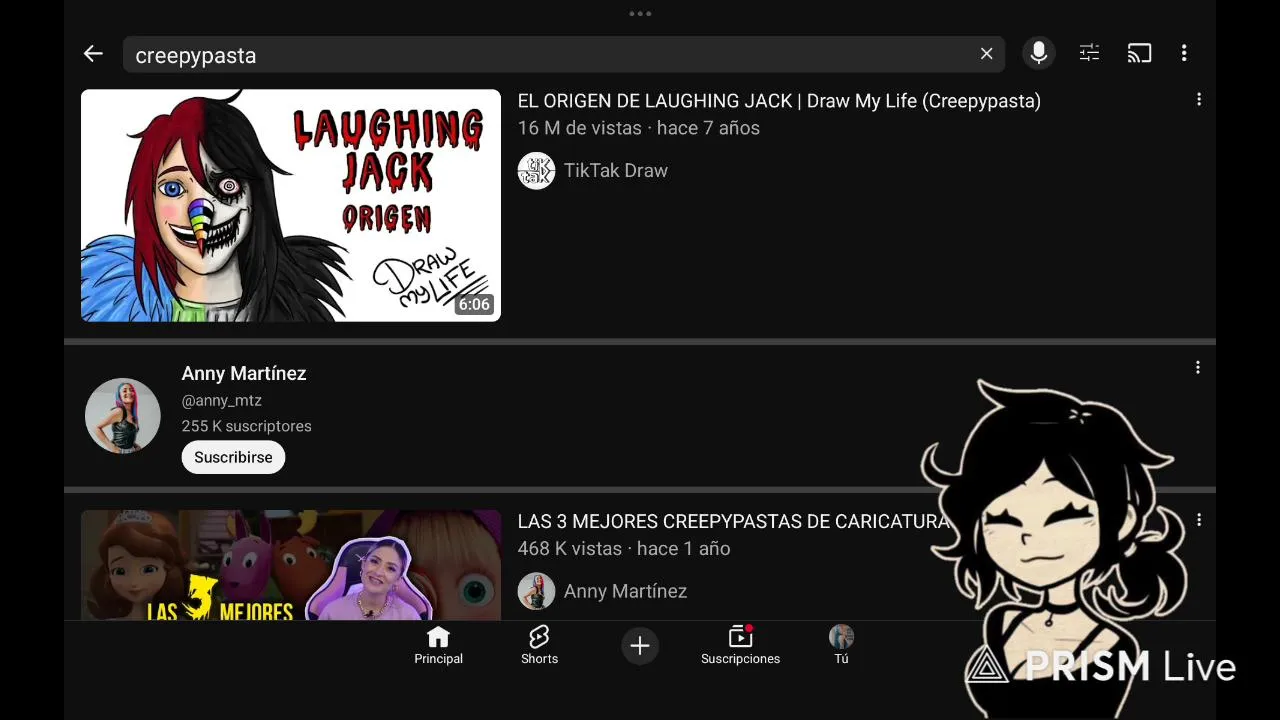Open the Tú profile tab

coord(841,646)
